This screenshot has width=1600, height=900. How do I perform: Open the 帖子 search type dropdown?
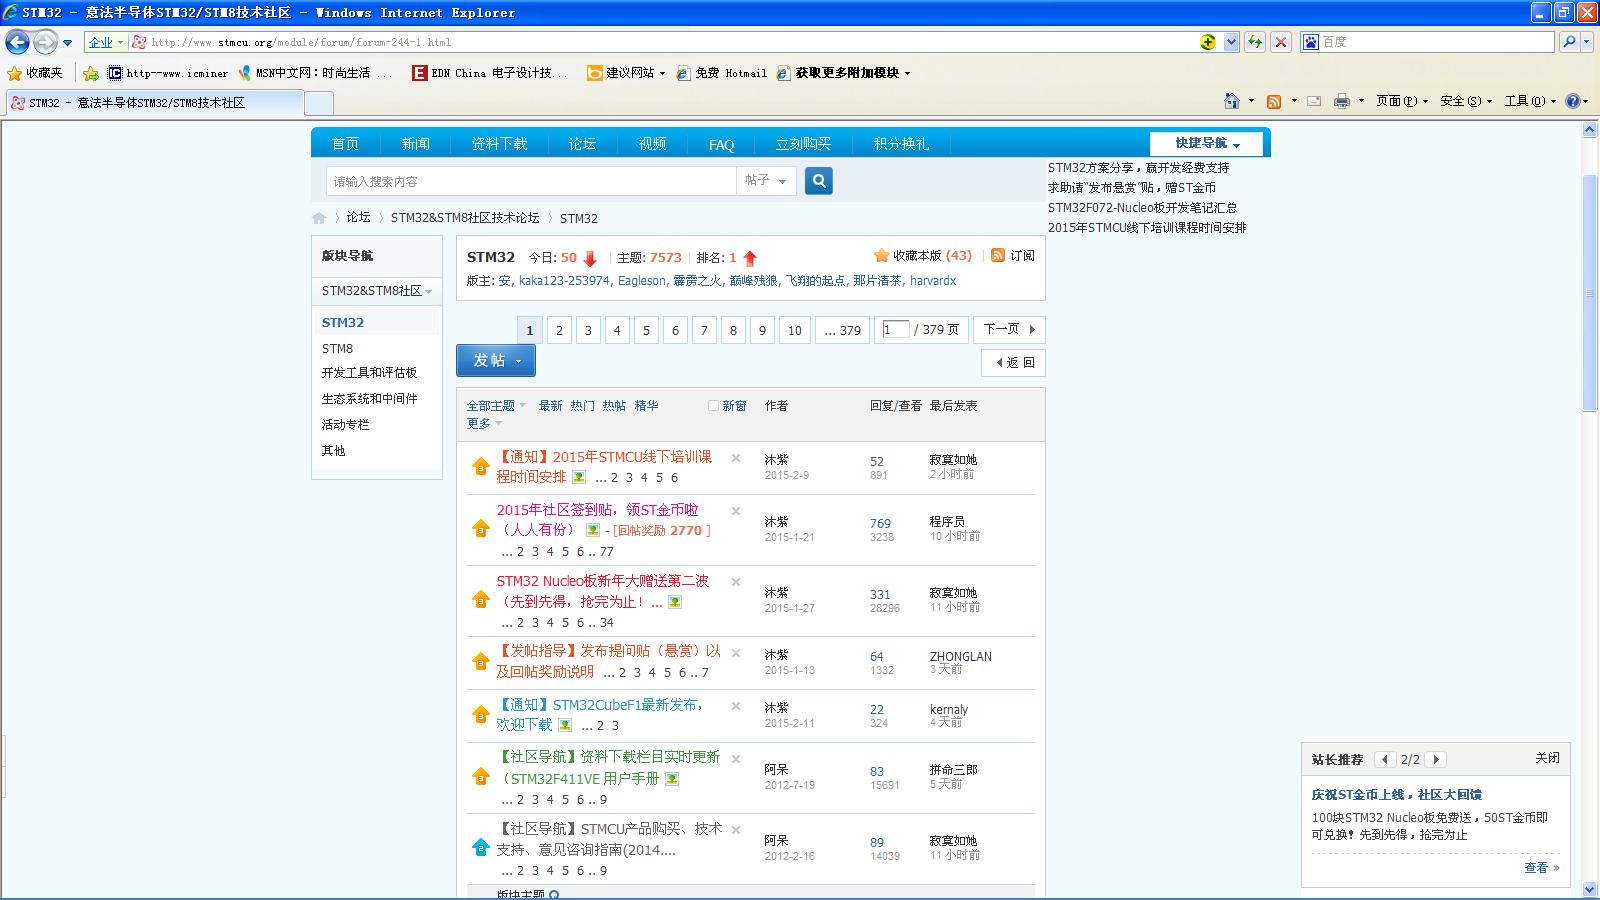coord(767,181)
